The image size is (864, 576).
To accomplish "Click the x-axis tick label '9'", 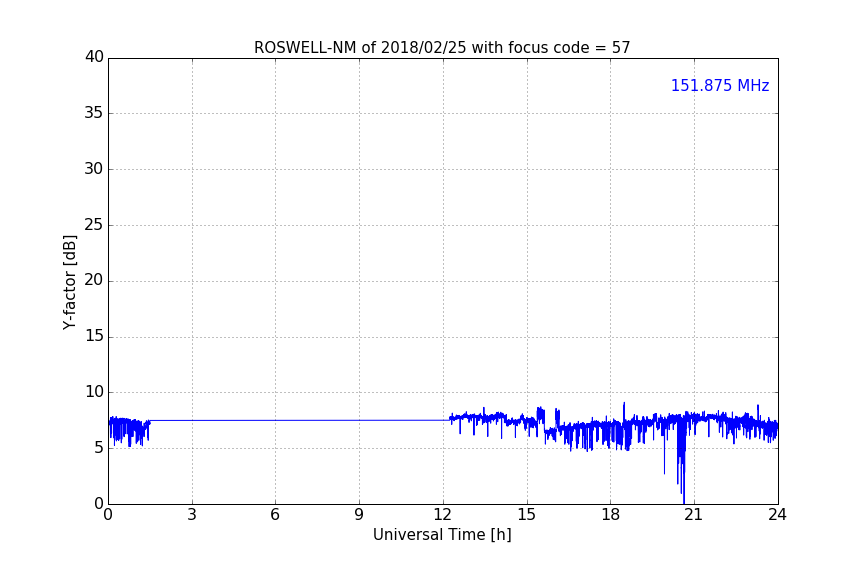I will click(x=359, y=515).
